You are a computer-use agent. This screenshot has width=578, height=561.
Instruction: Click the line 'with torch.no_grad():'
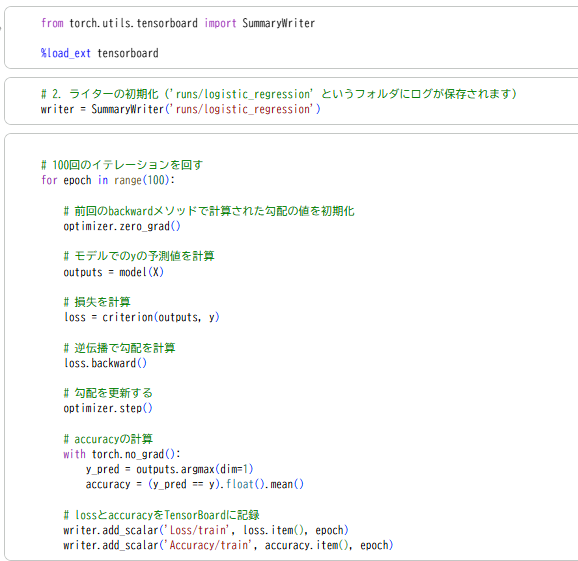pyautogui.click(x=122, y=454)
